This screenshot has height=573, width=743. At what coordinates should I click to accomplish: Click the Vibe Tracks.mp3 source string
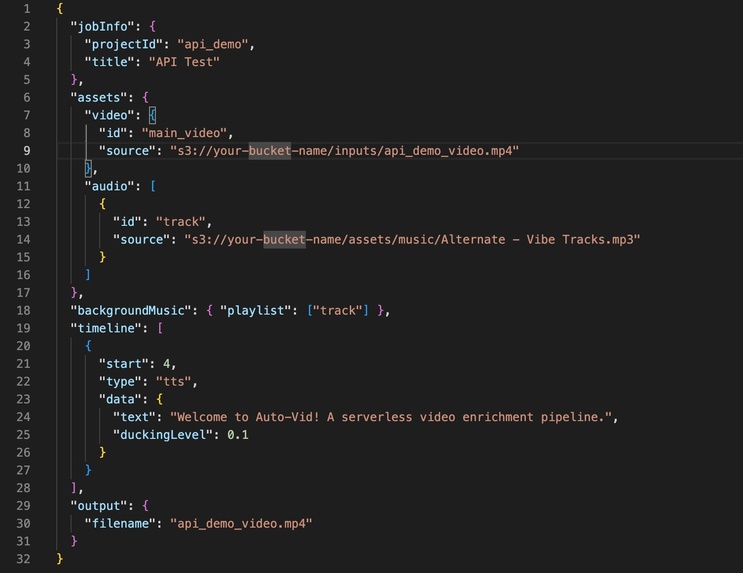pyautogui.click(x=412, y=239)
